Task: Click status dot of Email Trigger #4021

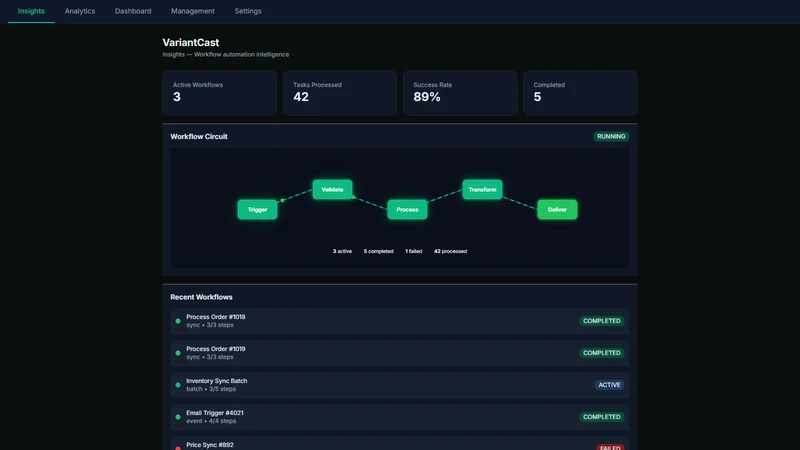Action: (x=178, y=417)
